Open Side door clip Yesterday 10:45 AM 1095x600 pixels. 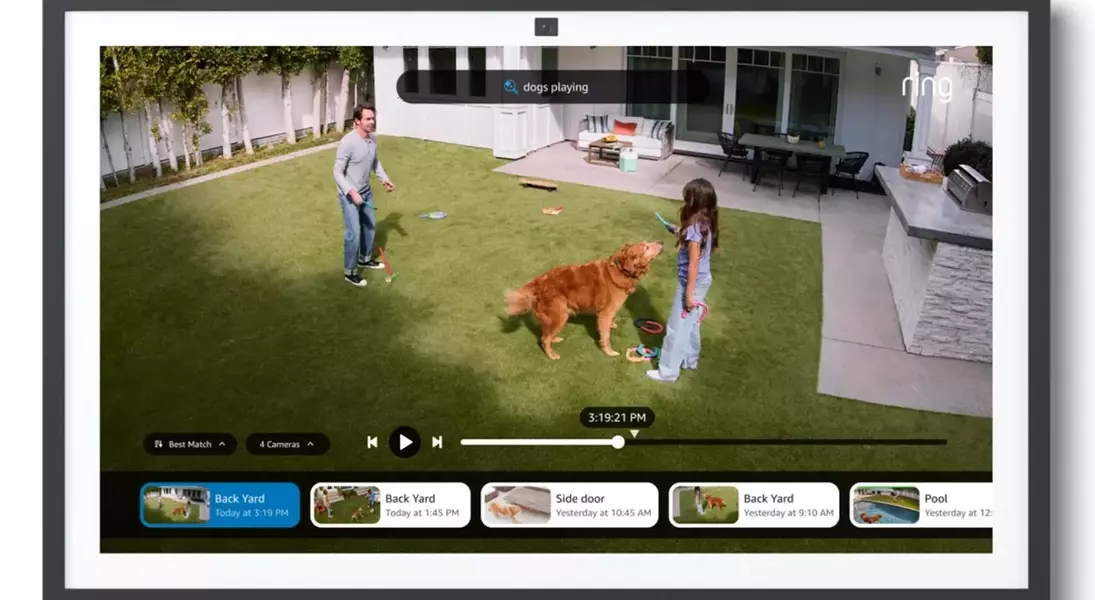[x=569, y=504]
